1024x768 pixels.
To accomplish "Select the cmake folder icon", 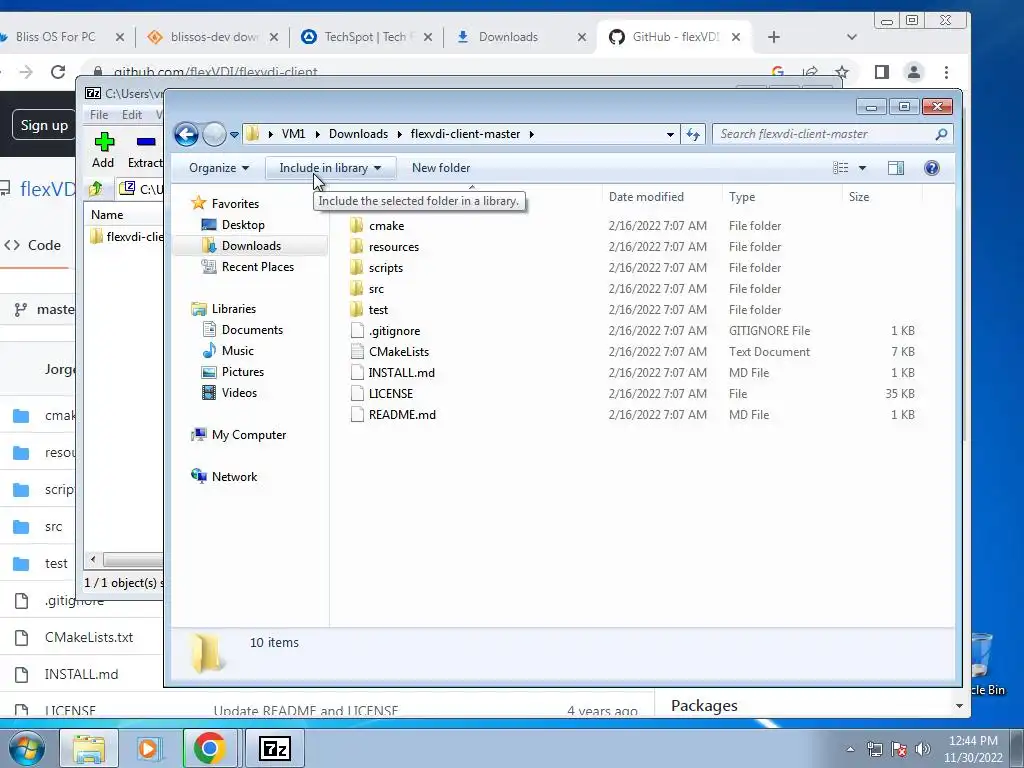I will click(357, 226).
